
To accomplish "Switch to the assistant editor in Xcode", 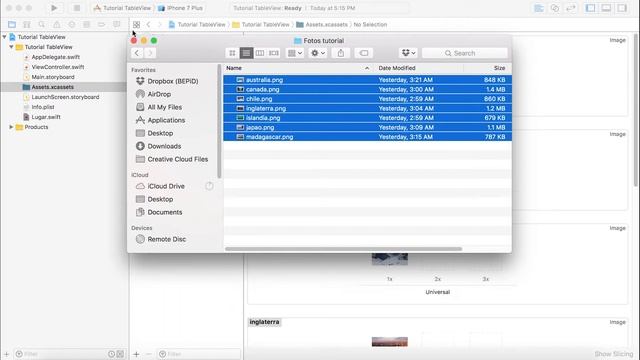I will click(x=555, y=8).
